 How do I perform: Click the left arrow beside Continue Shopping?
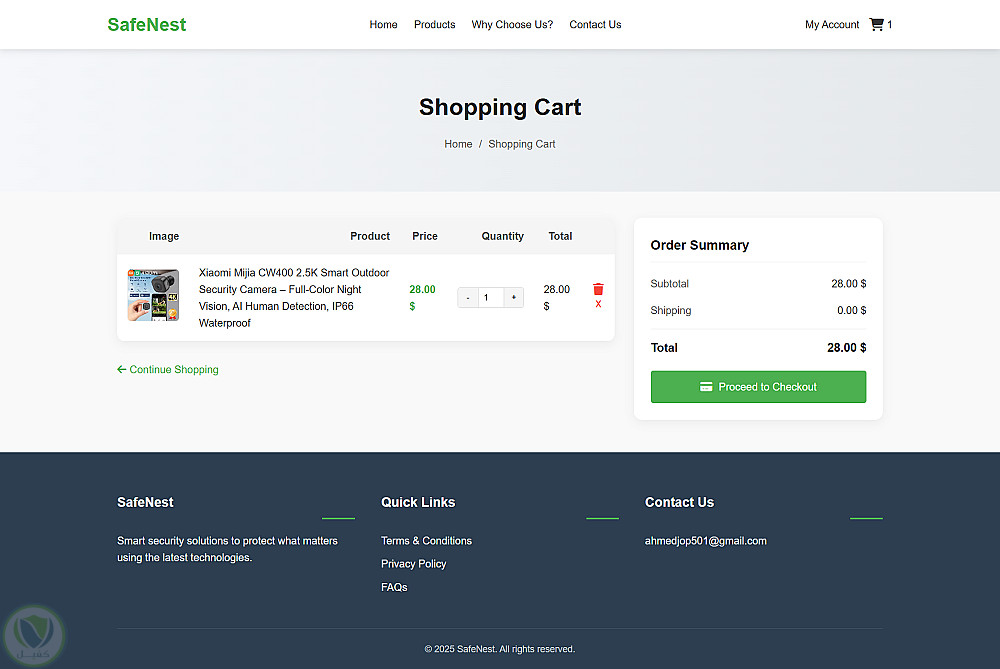[x=122, y=370]
